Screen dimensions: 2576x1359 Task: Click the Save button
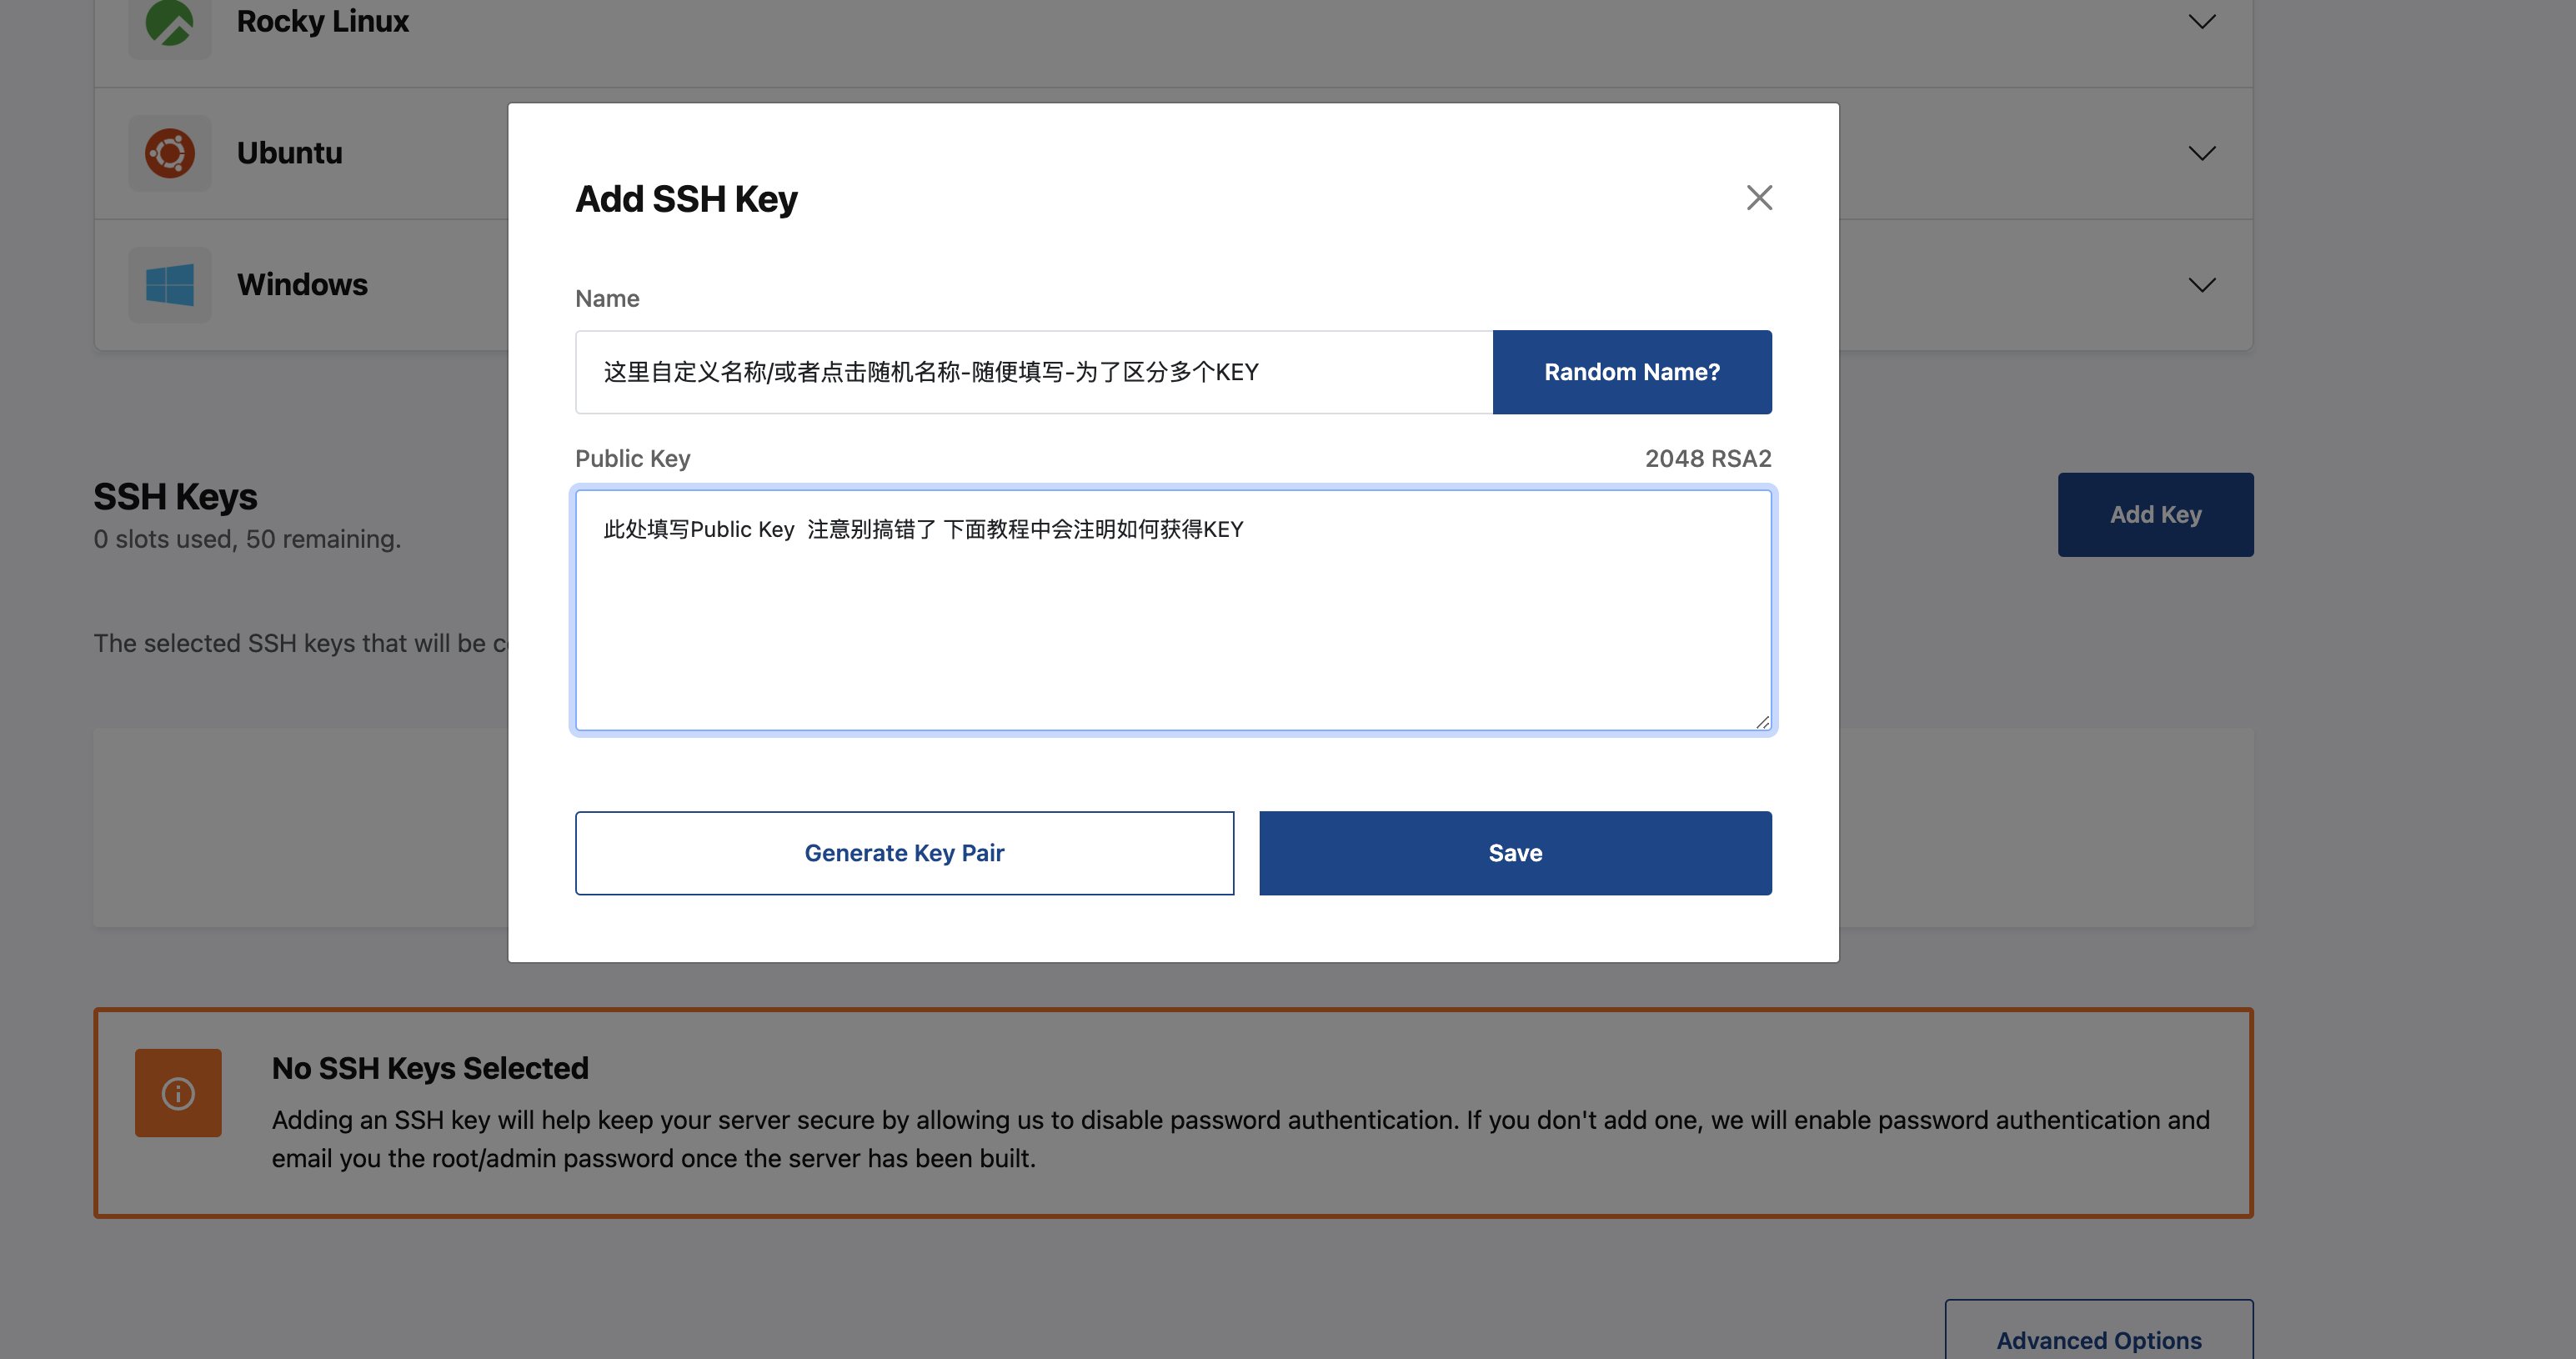1514,853
